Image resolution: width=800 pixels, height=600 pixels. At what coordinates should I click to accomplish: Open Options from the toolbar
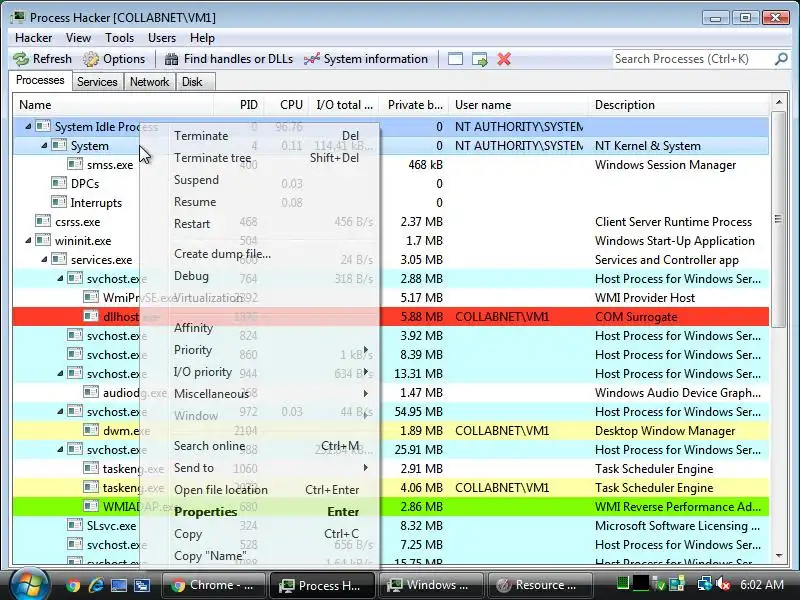114,59
